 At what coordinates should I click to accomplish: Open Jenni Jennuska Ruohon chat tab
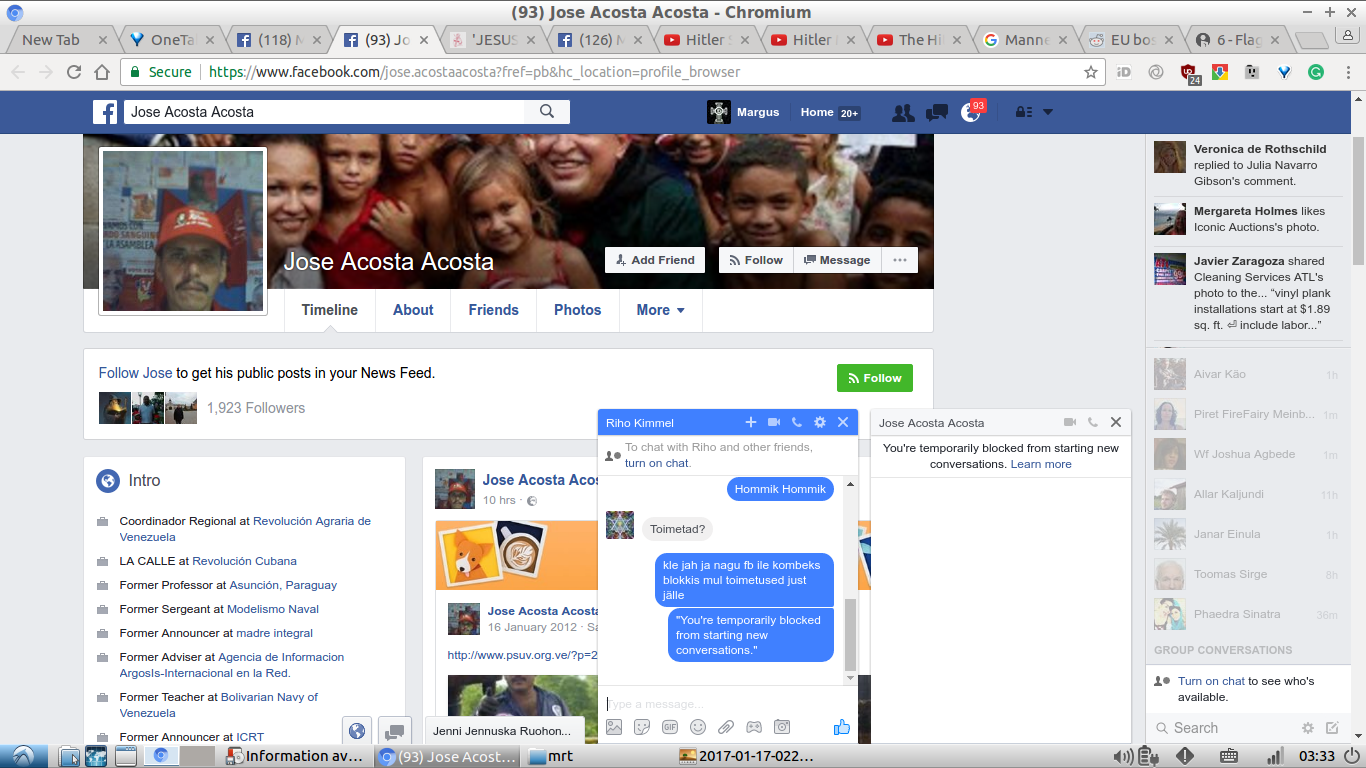pos(506,731)
